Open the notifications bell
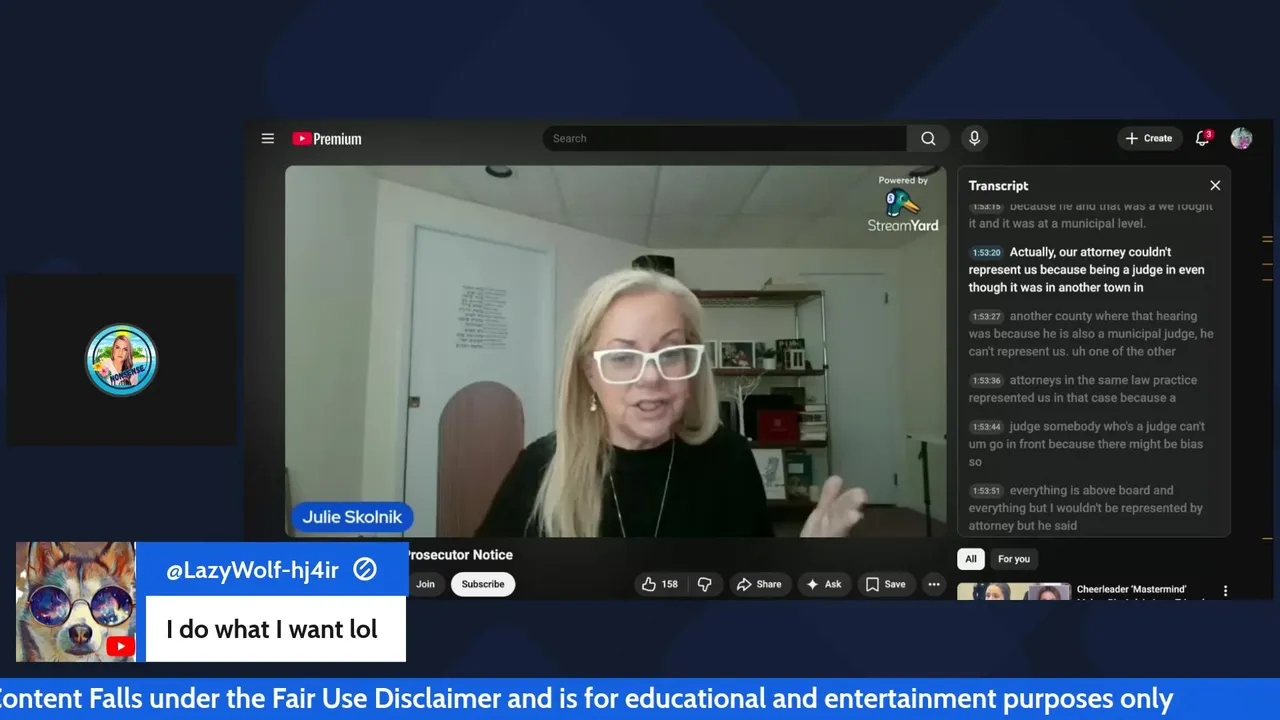This screenshot has width=1280, height=720. [1203, 139]
